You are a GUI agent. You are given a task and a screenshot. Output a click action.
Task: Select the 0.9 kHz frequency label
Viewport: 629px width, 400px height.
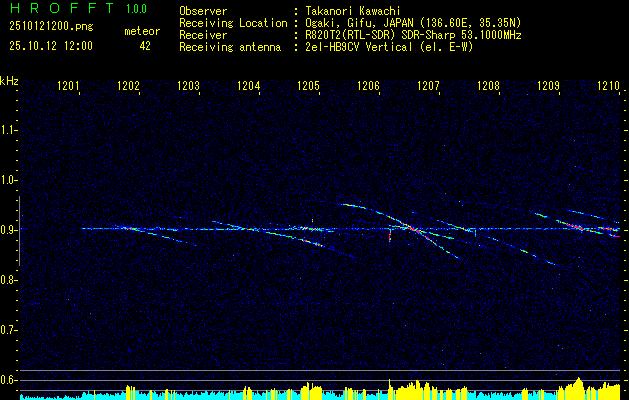(x=8, y=230)
